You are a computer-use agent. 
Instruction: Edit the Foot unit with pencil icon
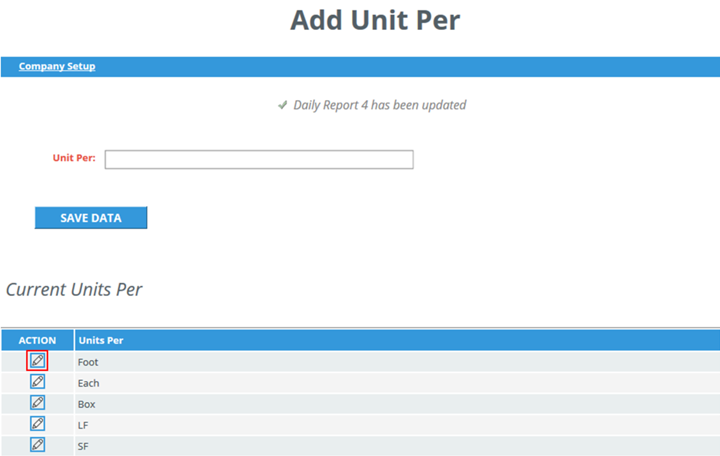click(x=37, y=361)
